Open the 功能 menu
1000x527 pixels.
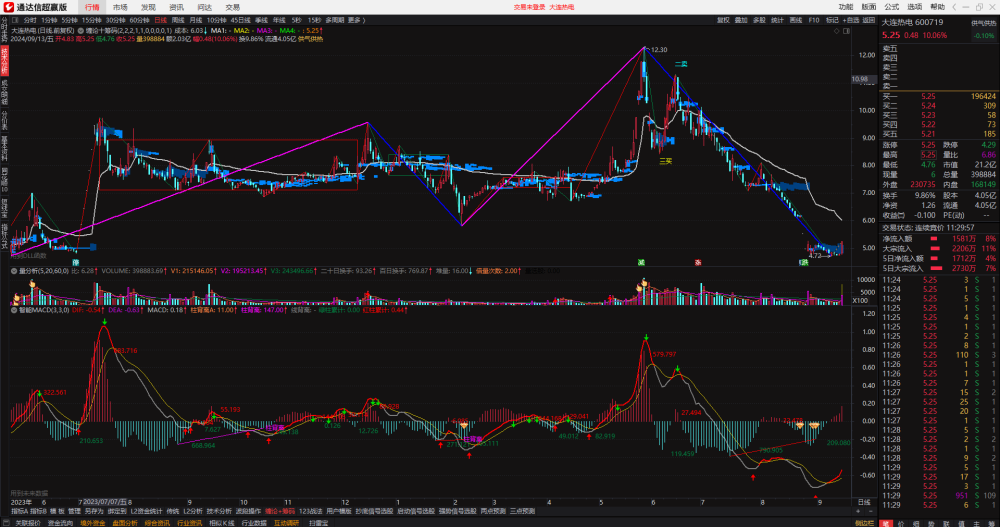(x=846, y=7)
